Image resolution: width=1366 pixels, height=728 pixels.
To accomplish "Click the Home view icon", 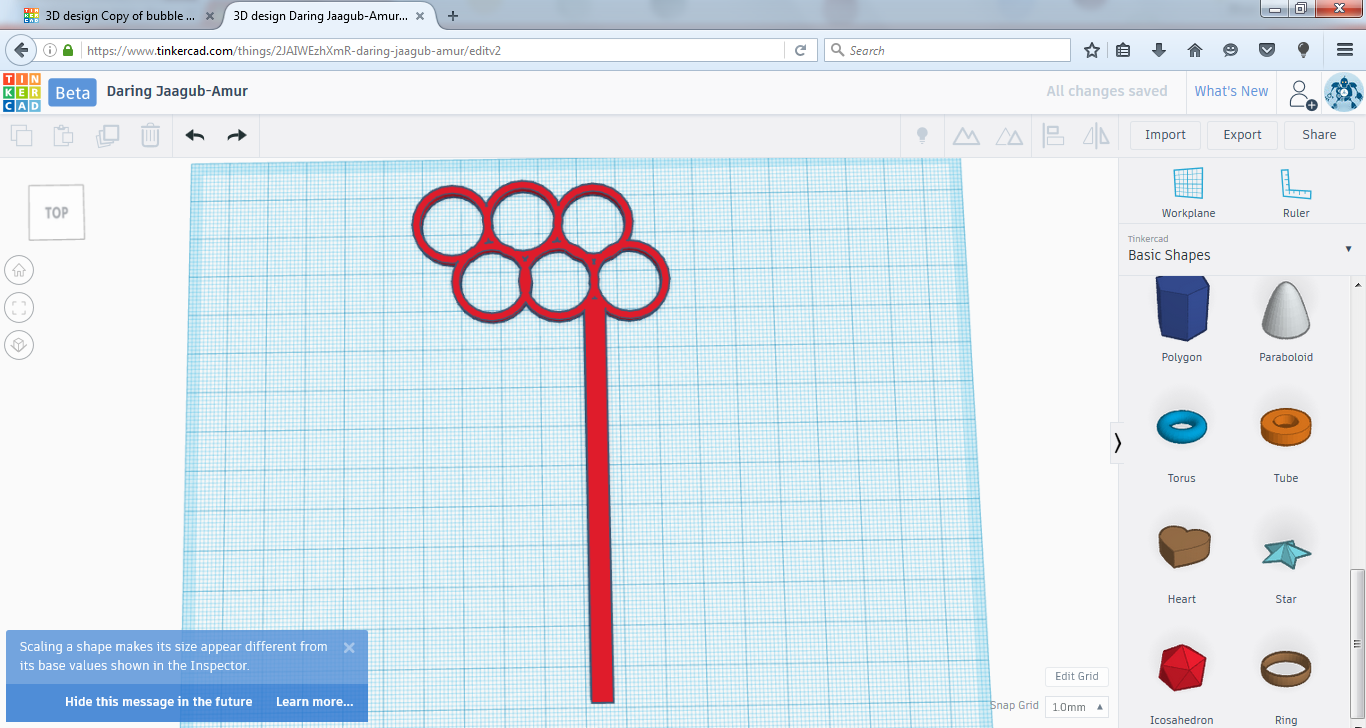I will [19, 269].
